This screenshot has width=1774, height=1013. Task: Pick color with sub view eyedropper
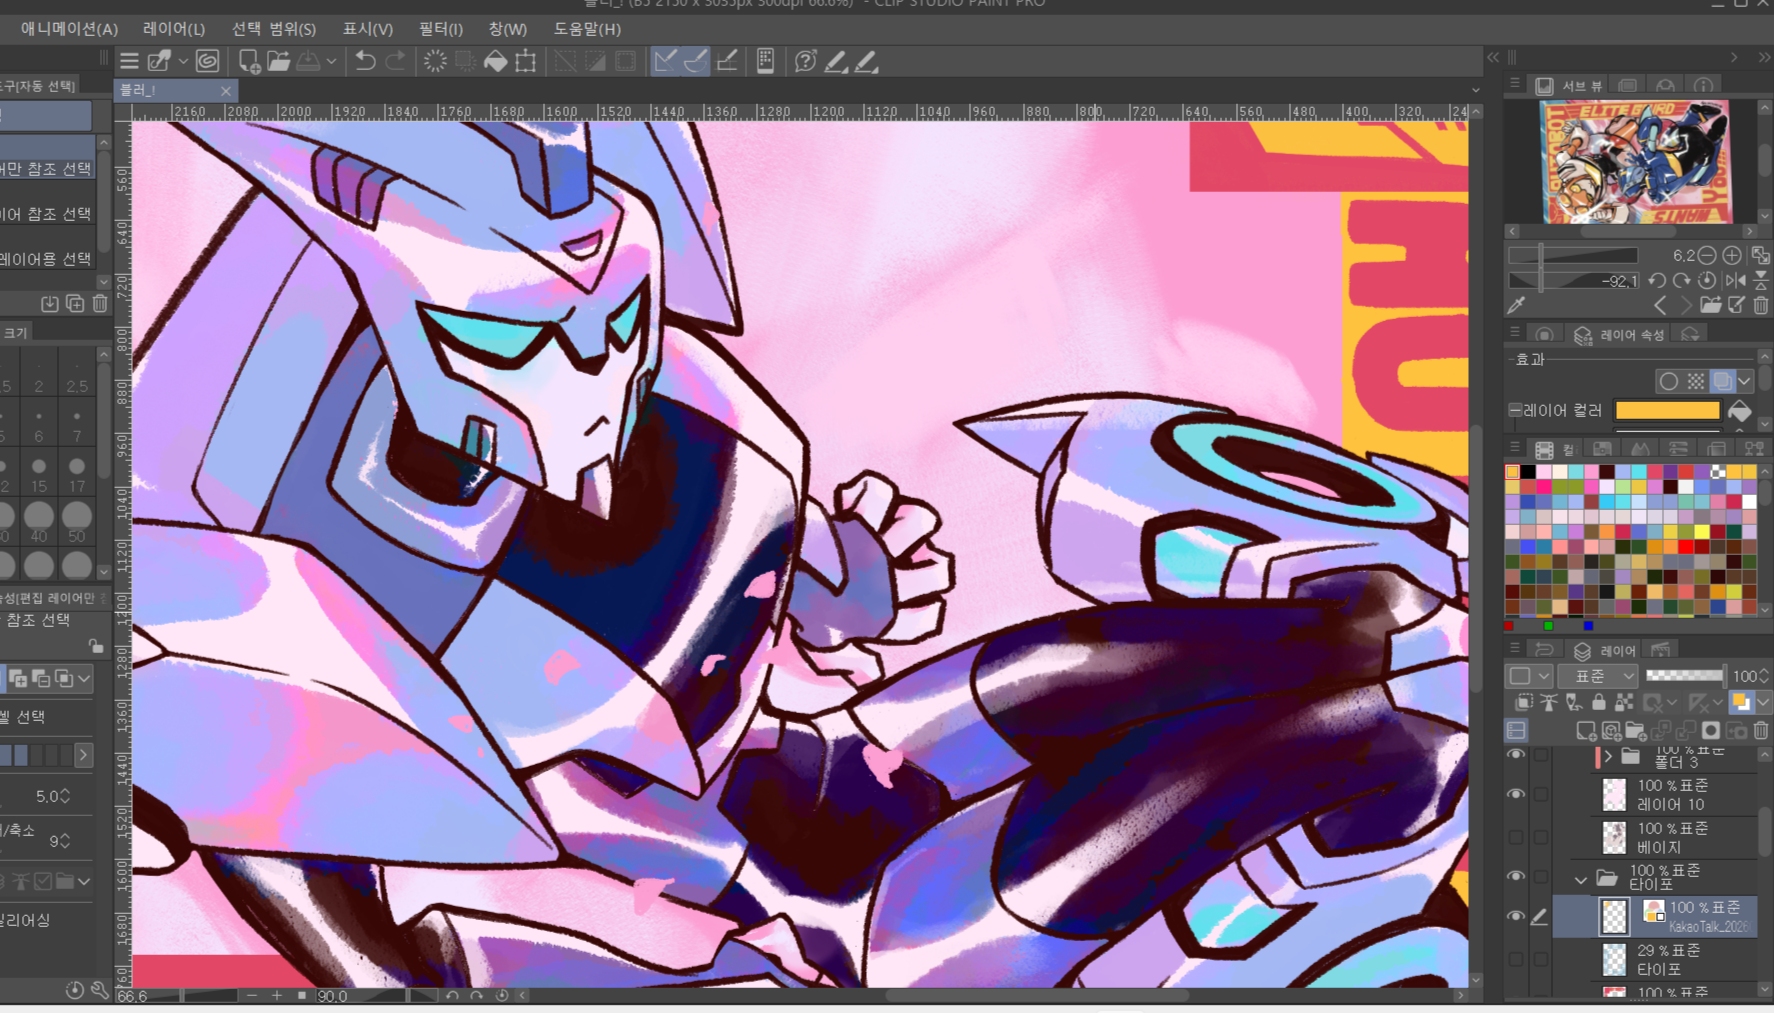1517,305
